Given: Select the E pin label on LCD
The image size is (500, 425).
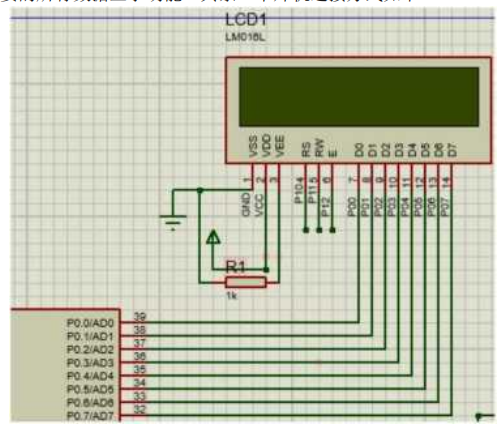Looking at the screenshot, I should 332,153.
